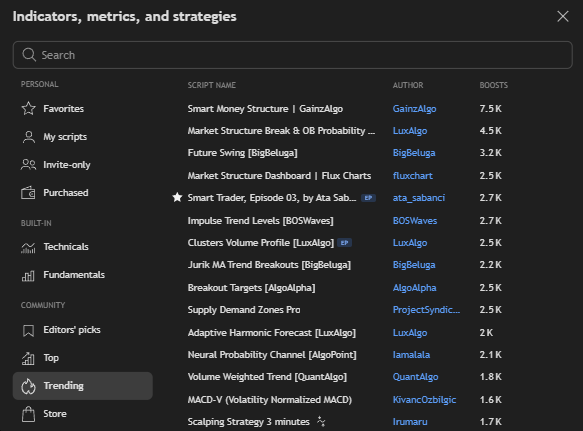Viewport: 583px width, 431px height.
Task: Focus the Search input field
Action: coord(293,55)
